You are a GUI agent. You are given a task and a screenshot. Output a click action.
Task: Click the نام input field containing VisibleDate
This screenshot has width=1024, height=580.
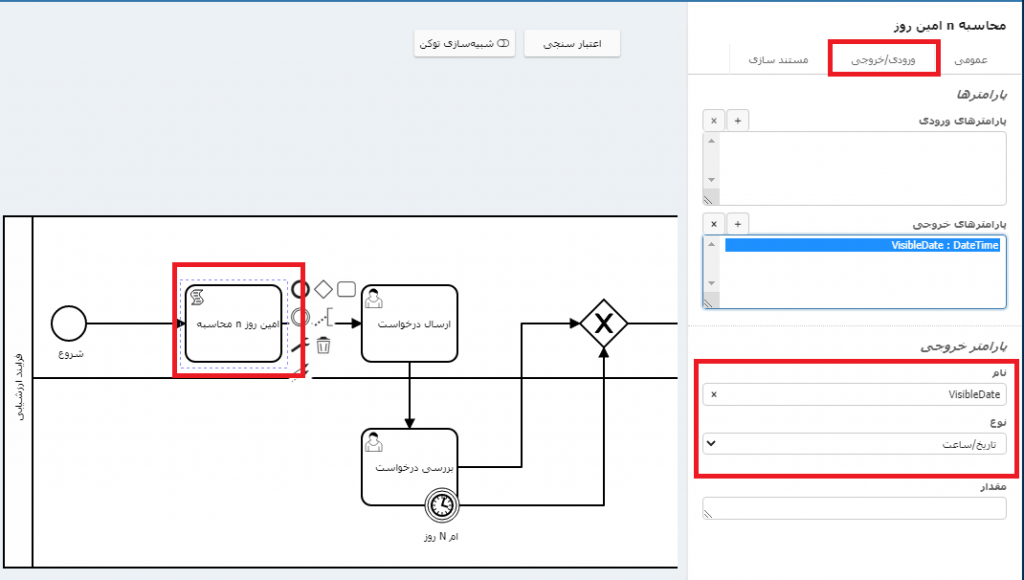click(x=854, y=395)
